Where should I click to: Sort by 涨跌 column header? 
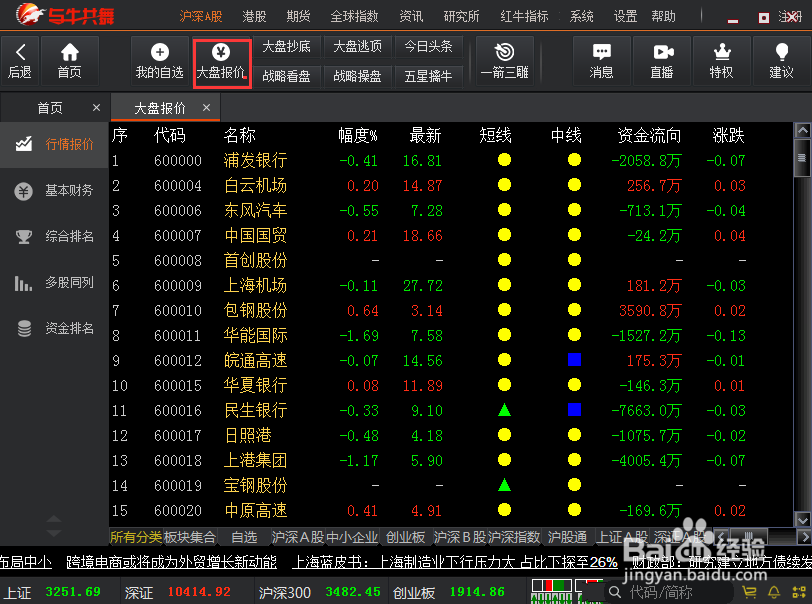click(729, 136)
